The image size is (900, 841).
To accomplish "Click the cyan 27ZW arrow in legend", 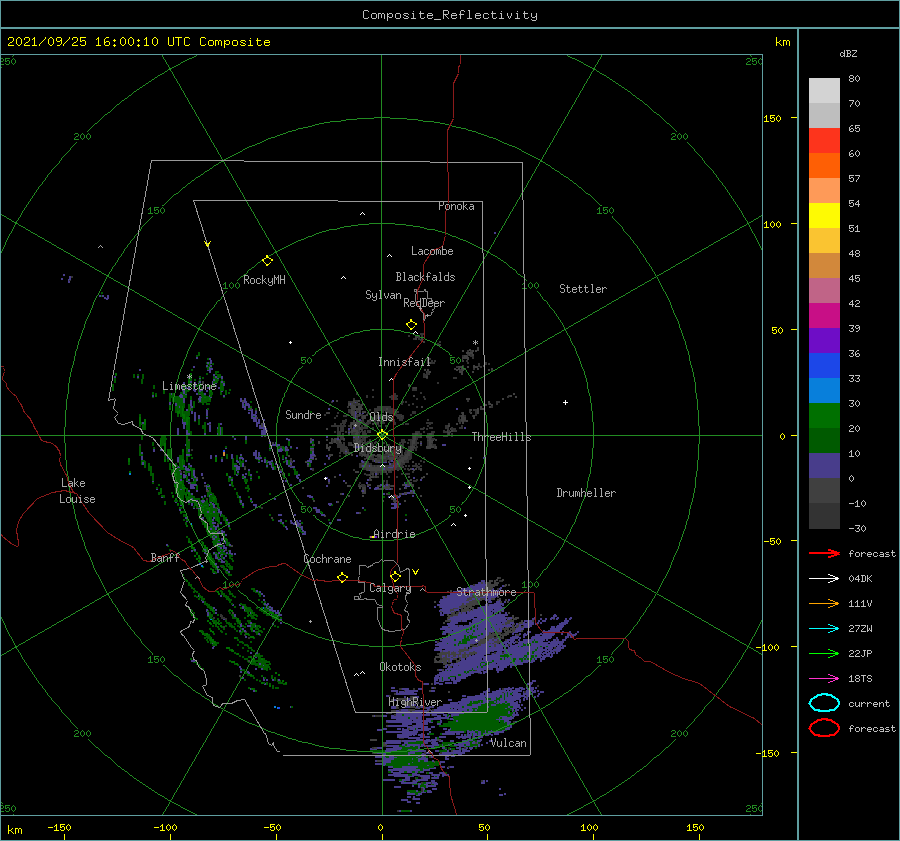I will click(x=824, y=629).
